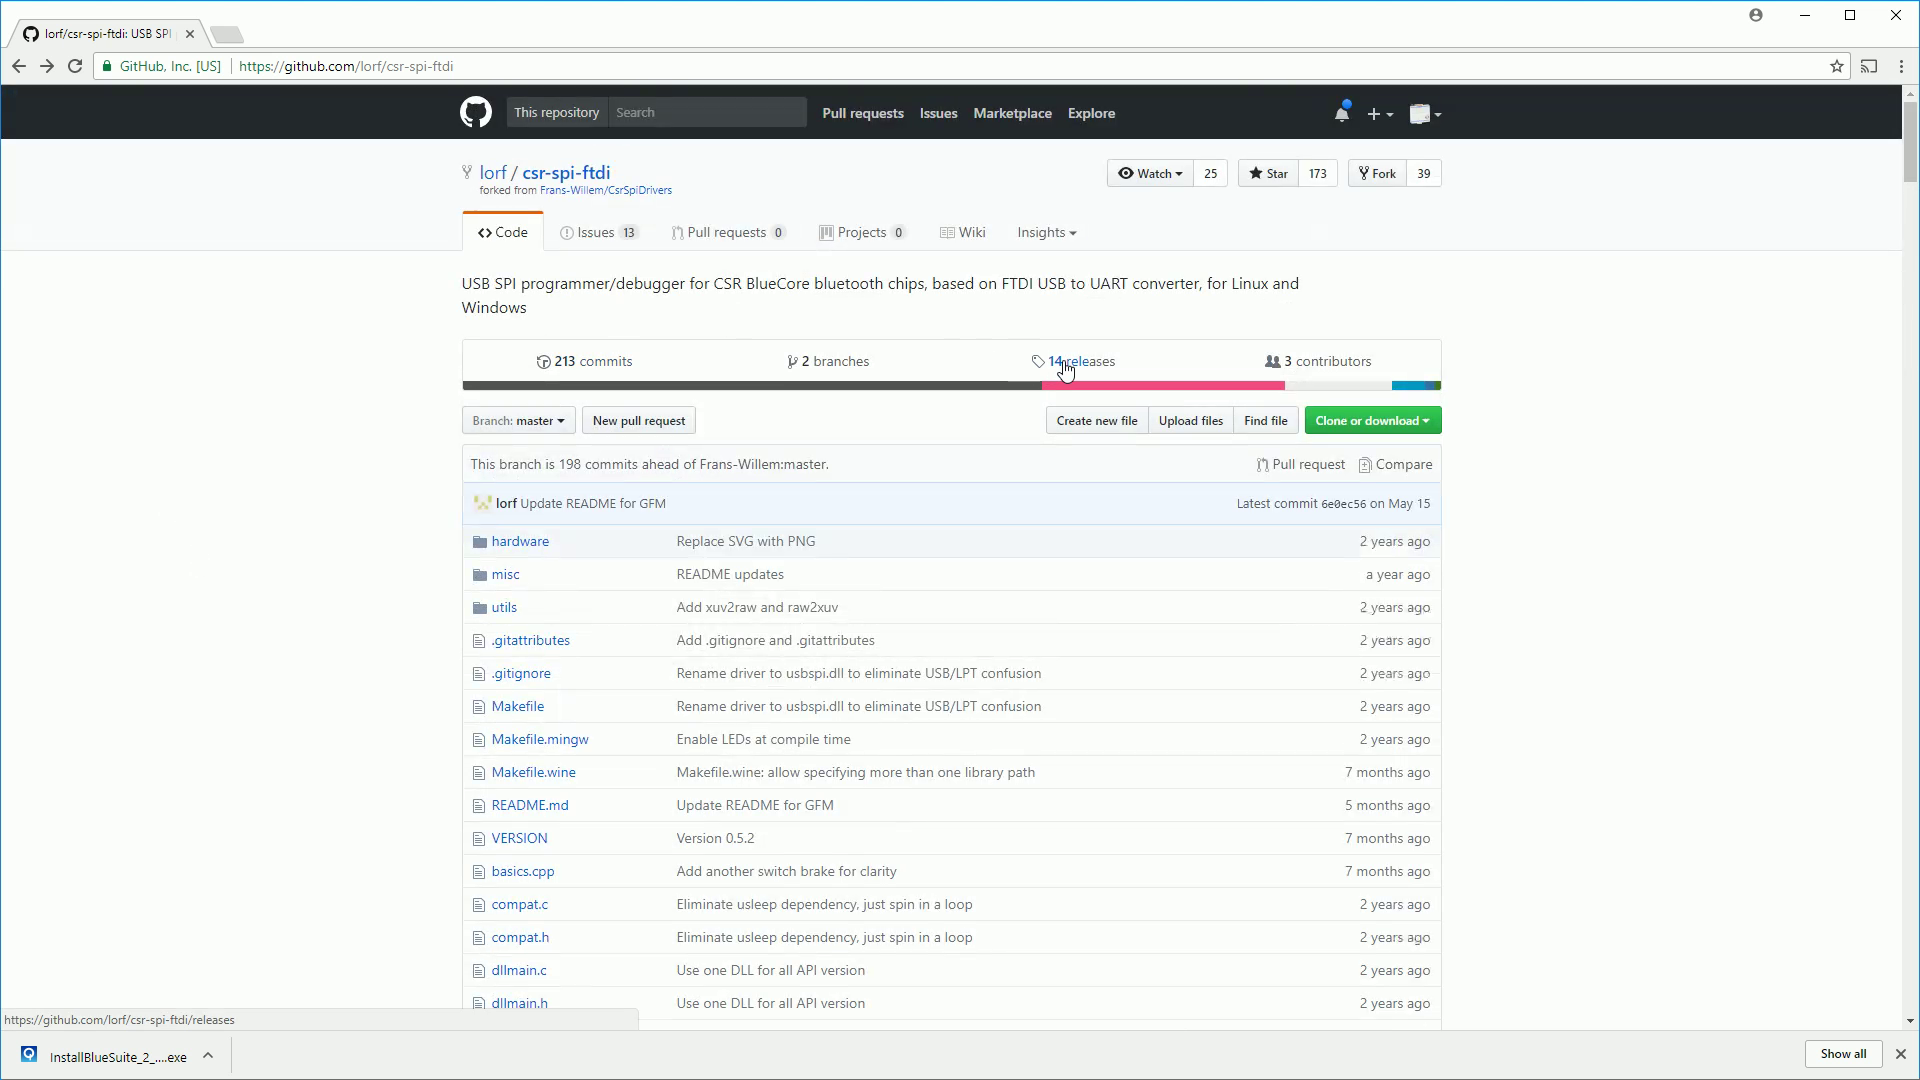Open the notifications bell icon

[x=1341, y=114]
